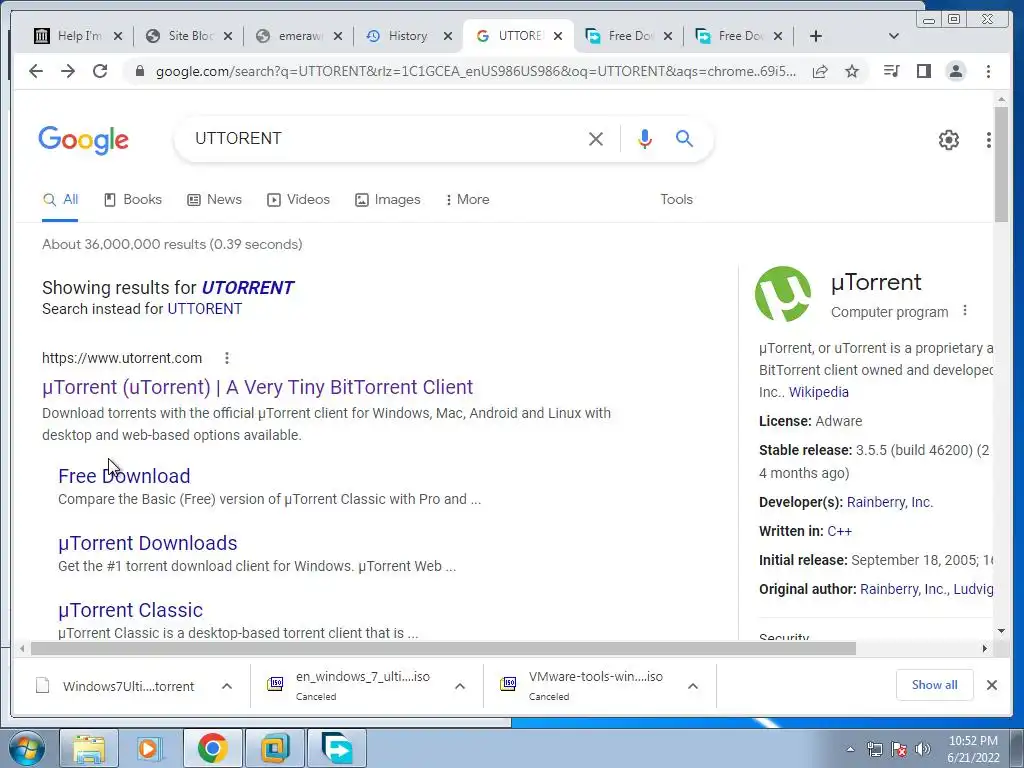This screenshot has width=1024, height=768.
Task: Search instead for UTTORENT
Action: [x=204, y=308]
